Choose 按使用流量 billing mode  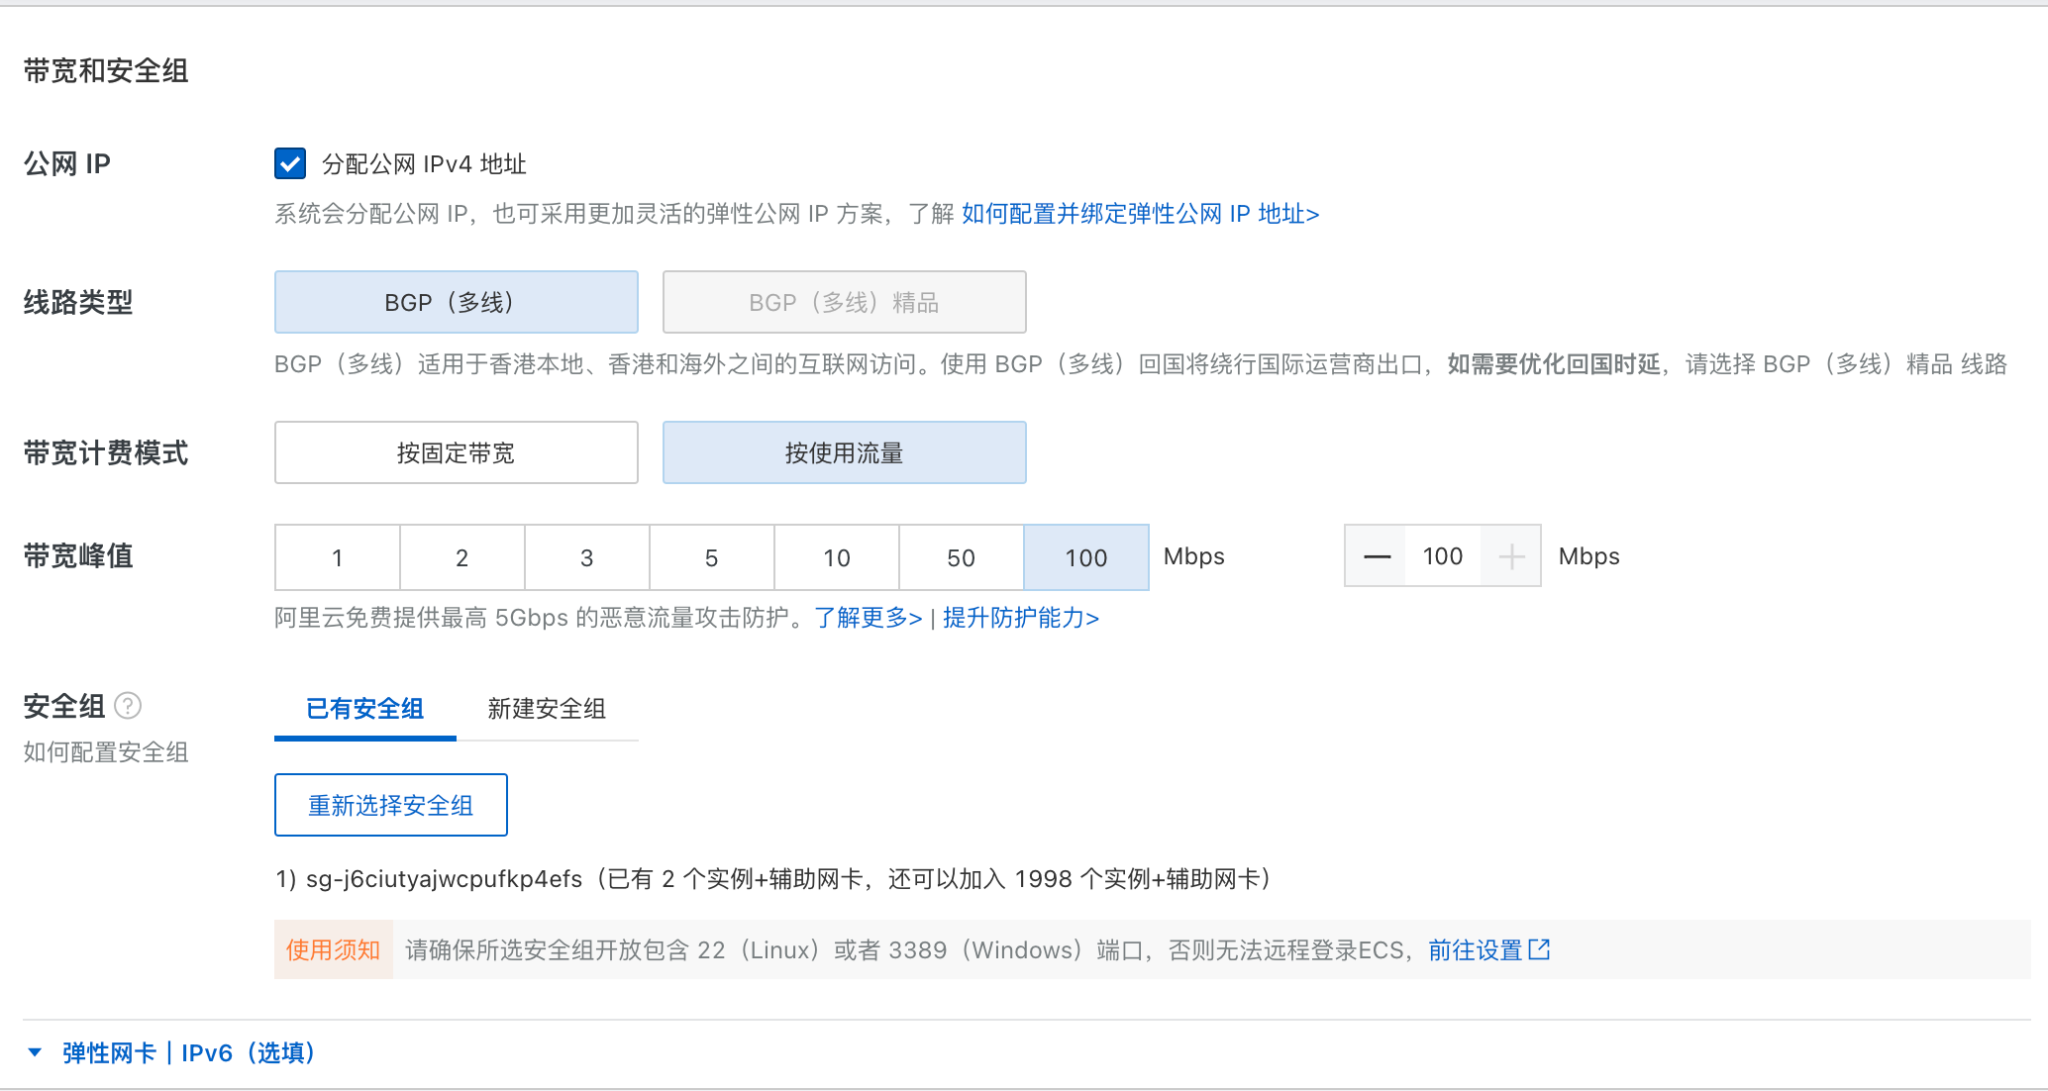[844, 453]
